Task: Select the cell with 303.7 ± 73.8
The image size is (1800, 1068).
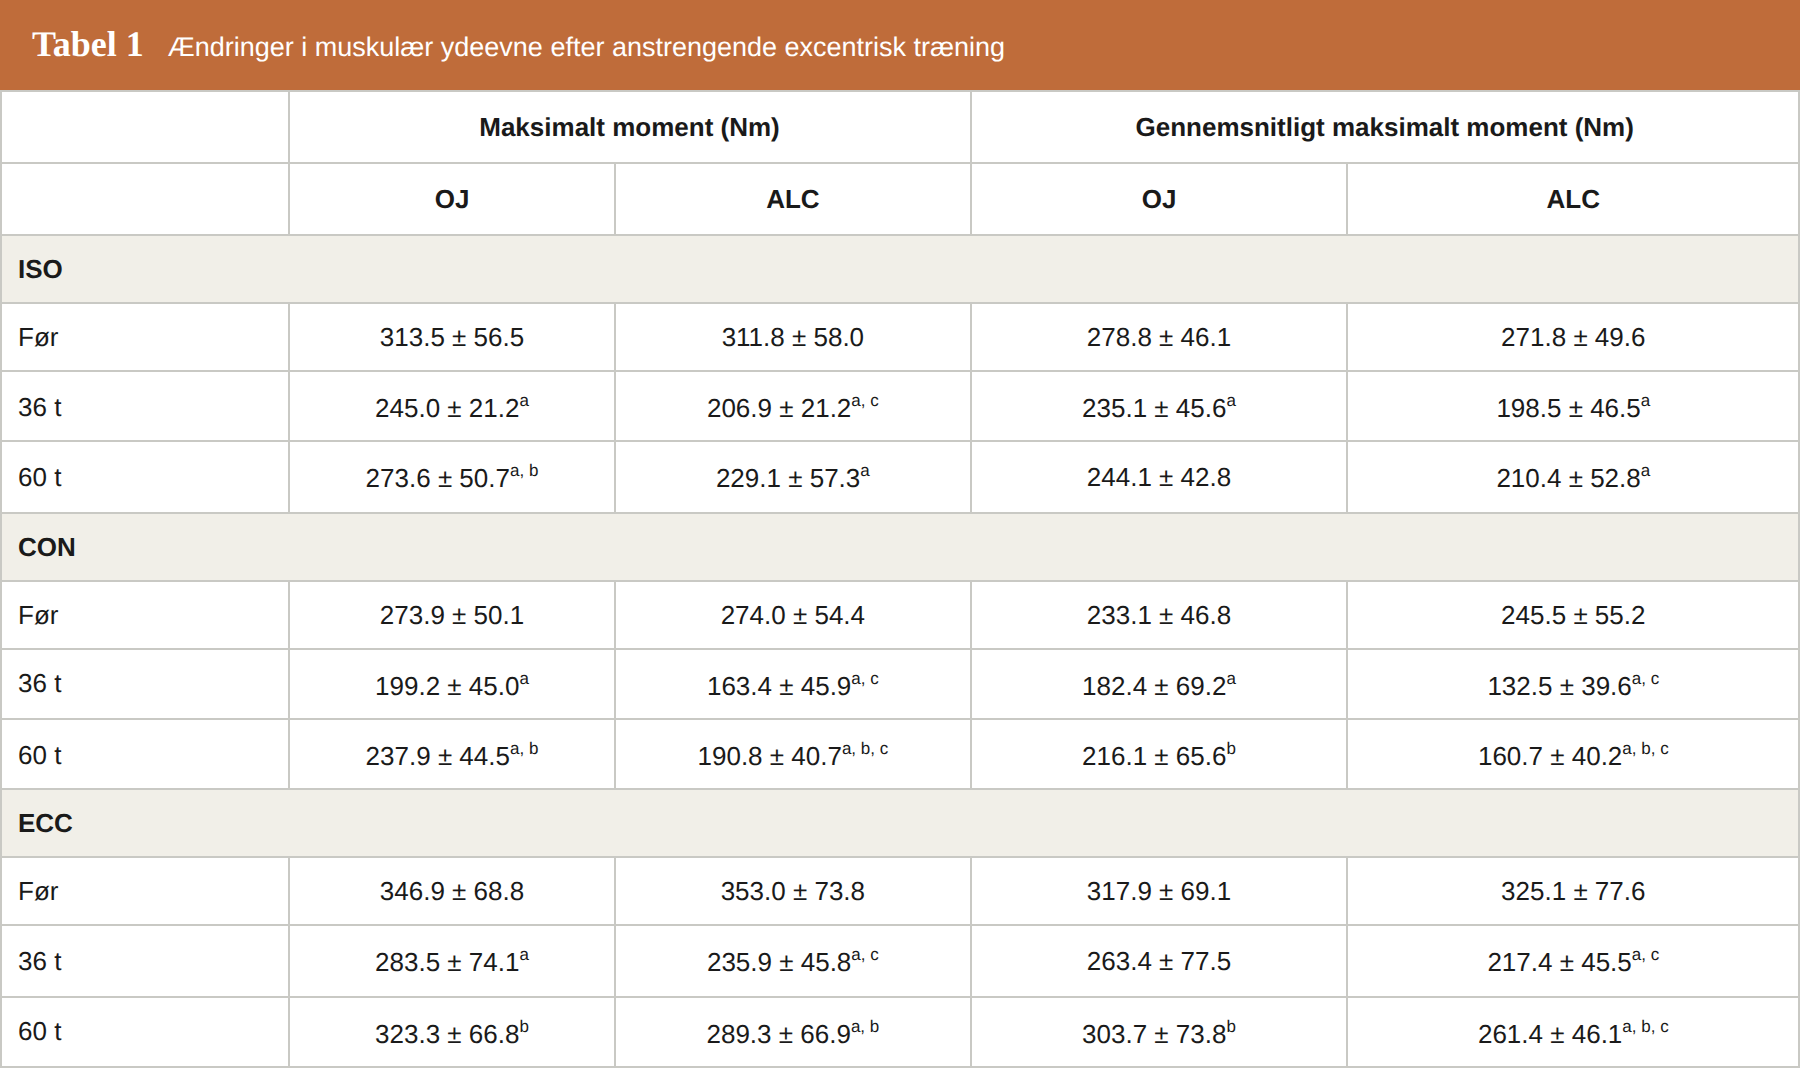Action: point(1159,1033)
